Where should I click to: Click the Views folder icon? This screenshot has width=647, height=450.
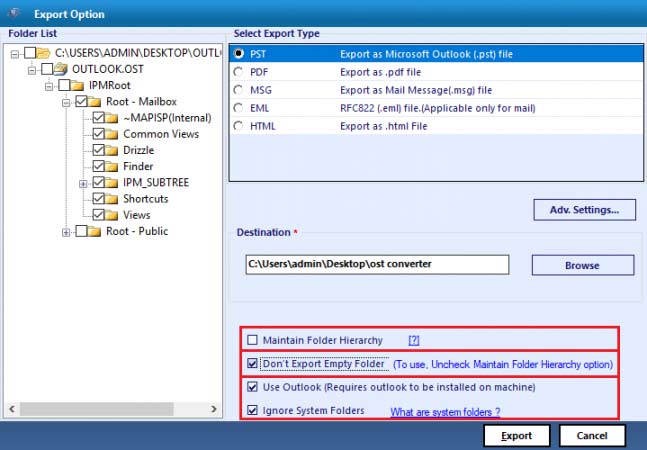click(111, 215)
